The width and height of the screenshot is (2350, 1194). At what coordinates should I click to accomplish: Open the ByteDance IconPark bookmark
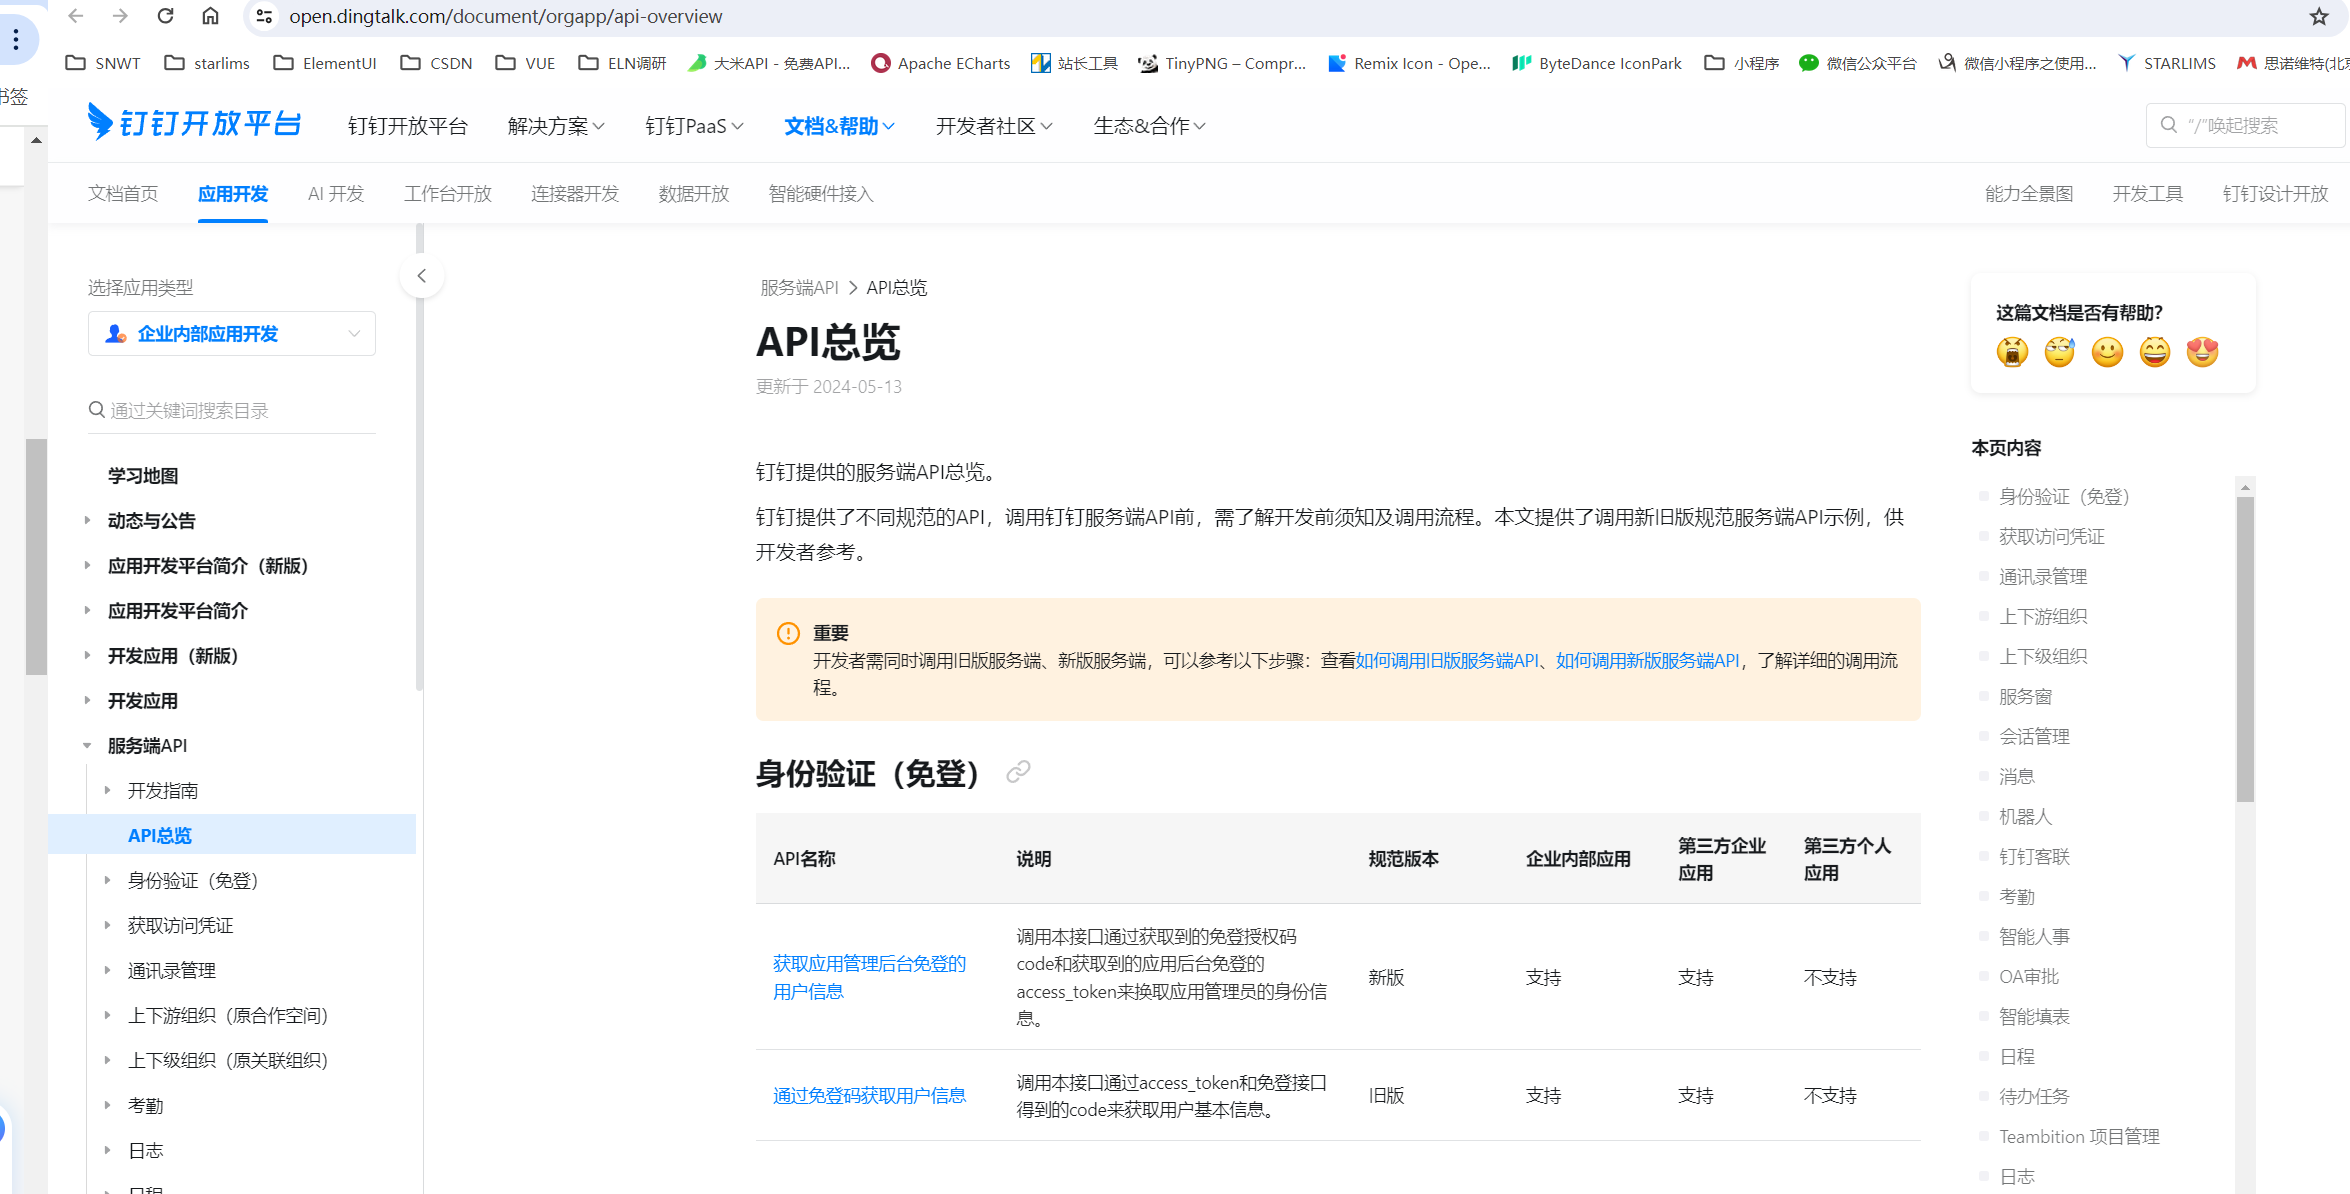coord(1597,63)
